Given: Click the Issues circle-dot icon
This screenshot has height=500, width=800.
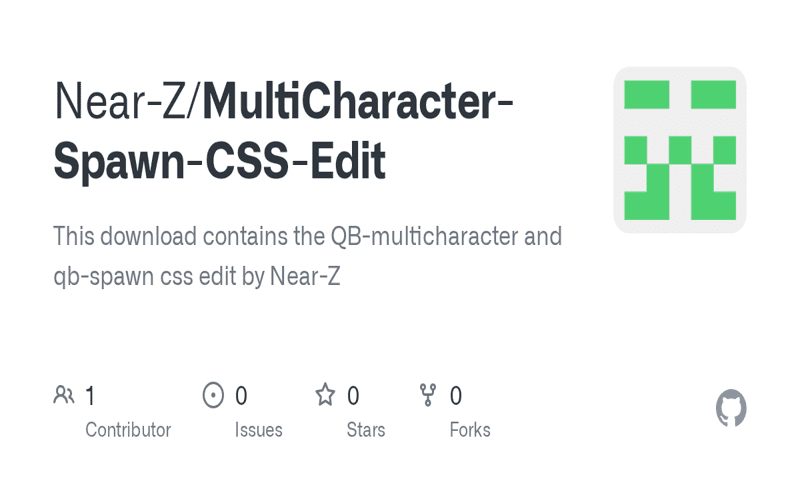Looking at the screenshot, I should (213, 395).
